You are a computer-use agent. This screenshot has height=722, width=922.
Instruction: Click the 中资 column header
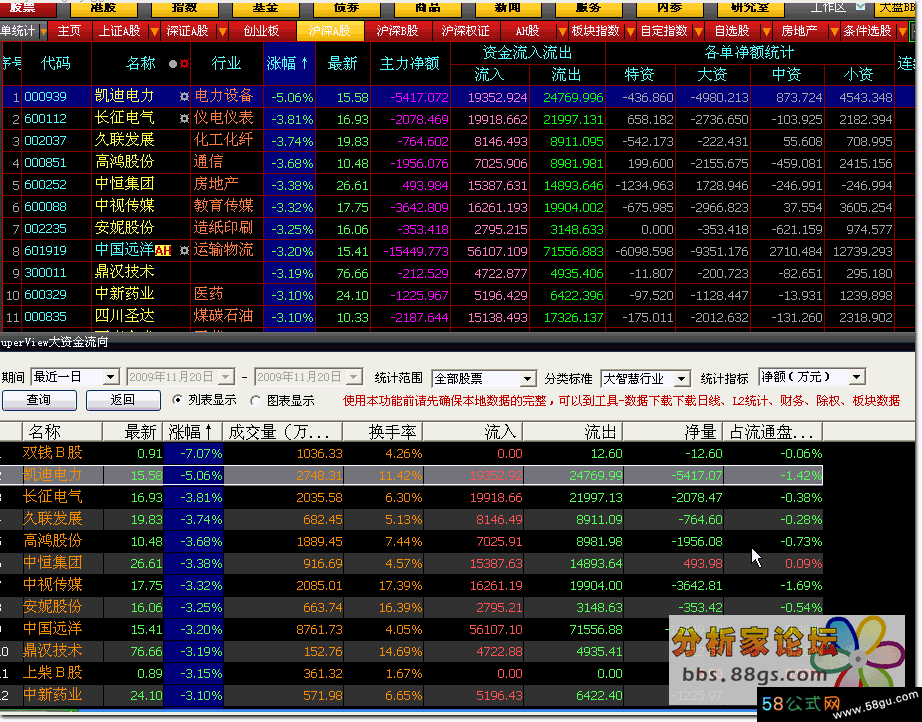787,75
